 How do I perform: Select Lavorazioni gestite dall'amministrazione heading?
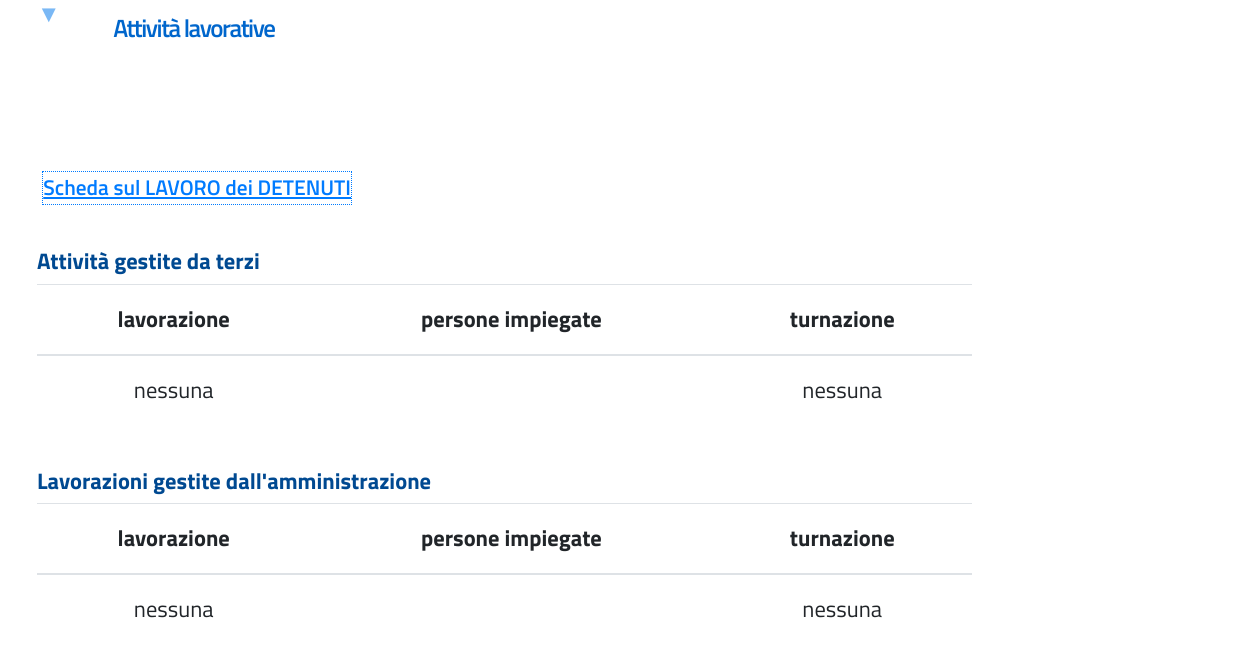tap(234, 482)
